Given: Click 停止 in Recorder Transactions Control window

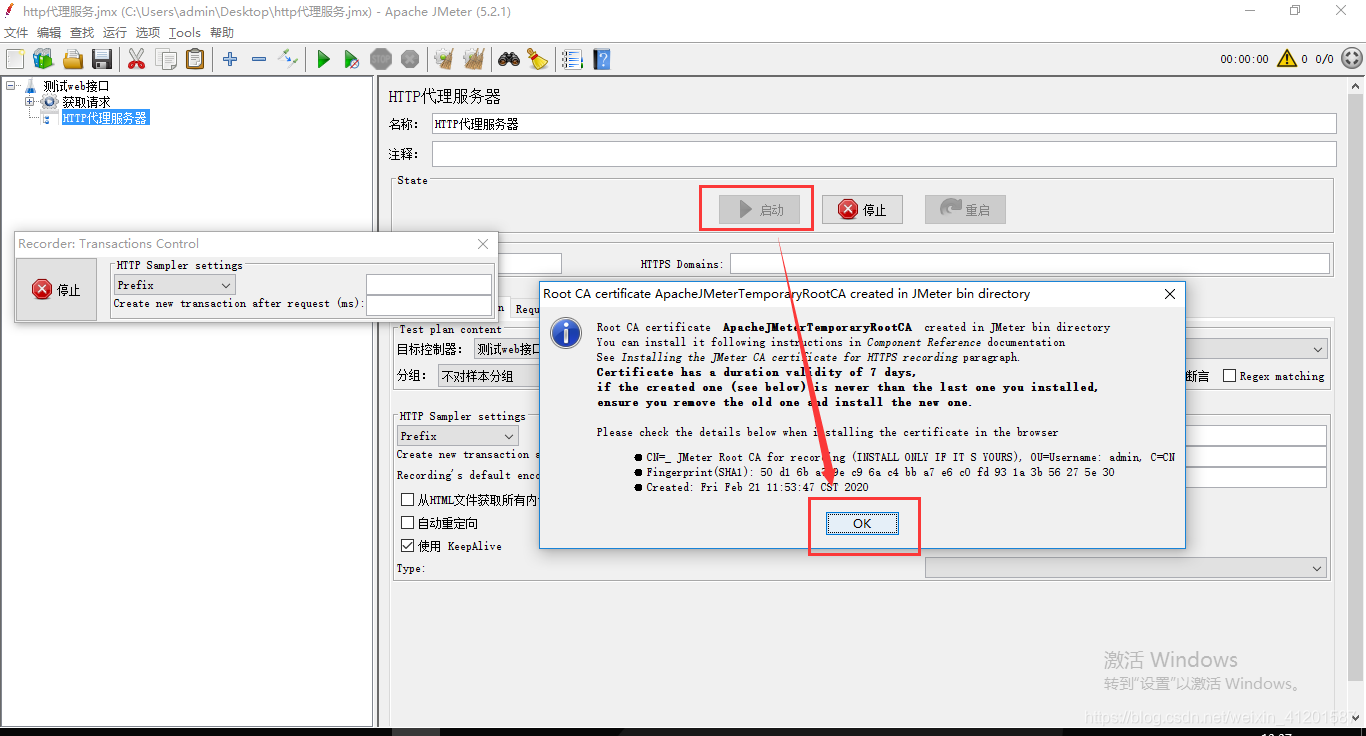Looking at the screenshot, I should pyautogui.click(x=56, y=289).
